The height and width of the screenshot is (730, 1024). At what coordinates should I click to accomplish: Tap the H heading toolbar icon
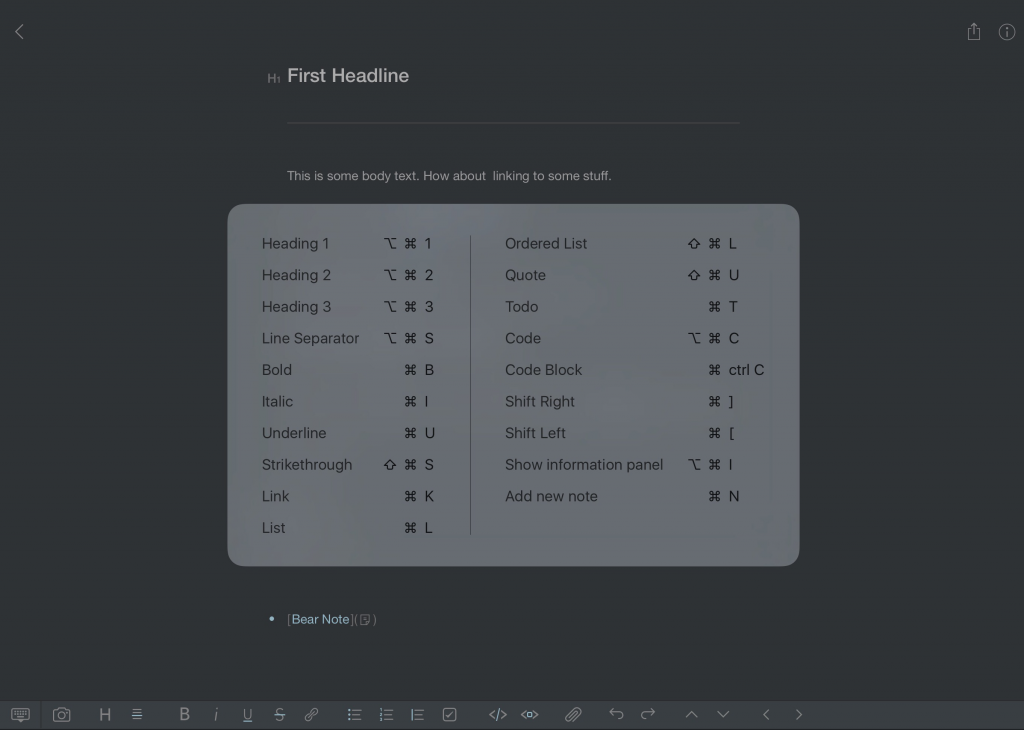(104, 714)
